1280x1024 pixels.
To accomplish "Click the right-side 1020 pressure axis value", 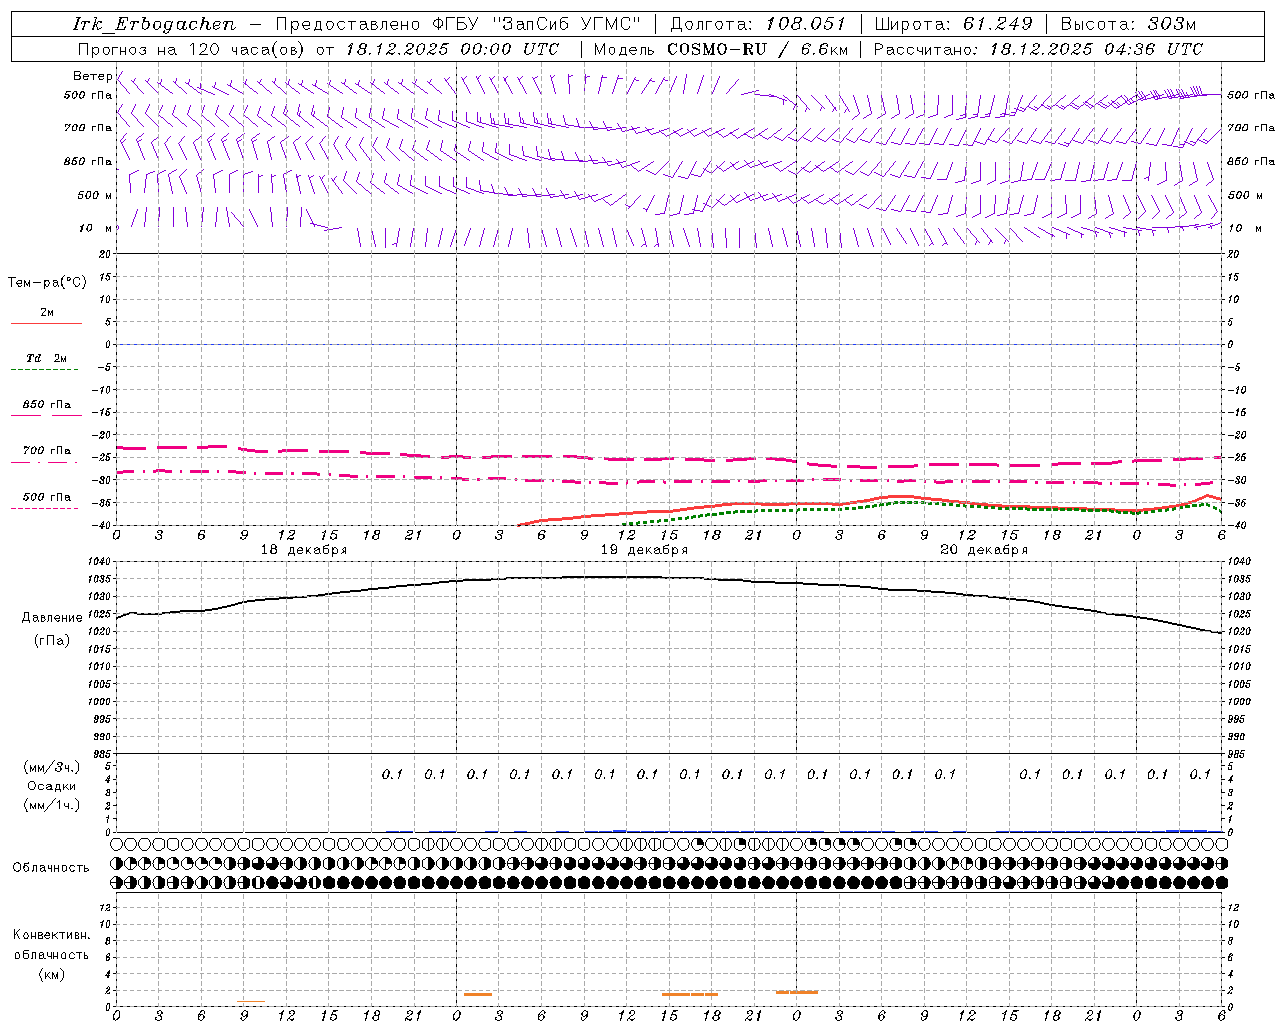I will point(1238,632).
